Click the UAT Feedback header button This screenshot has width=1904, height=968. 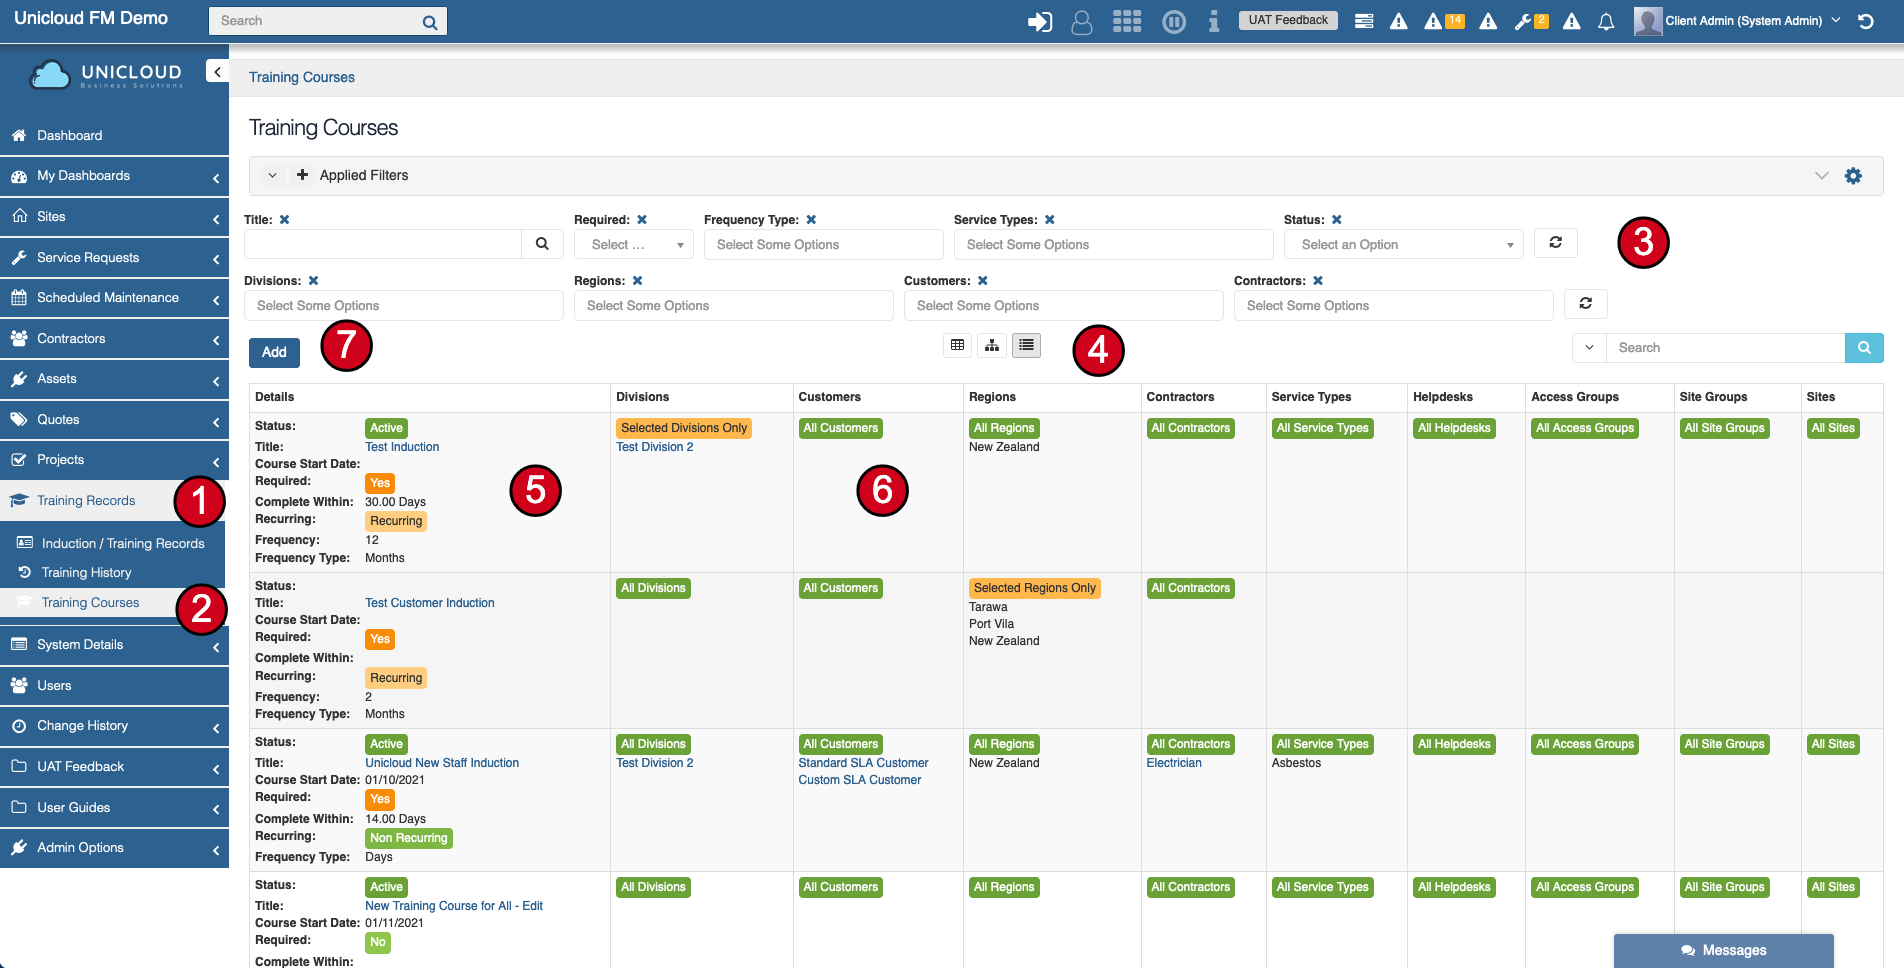click(1288, 20)
